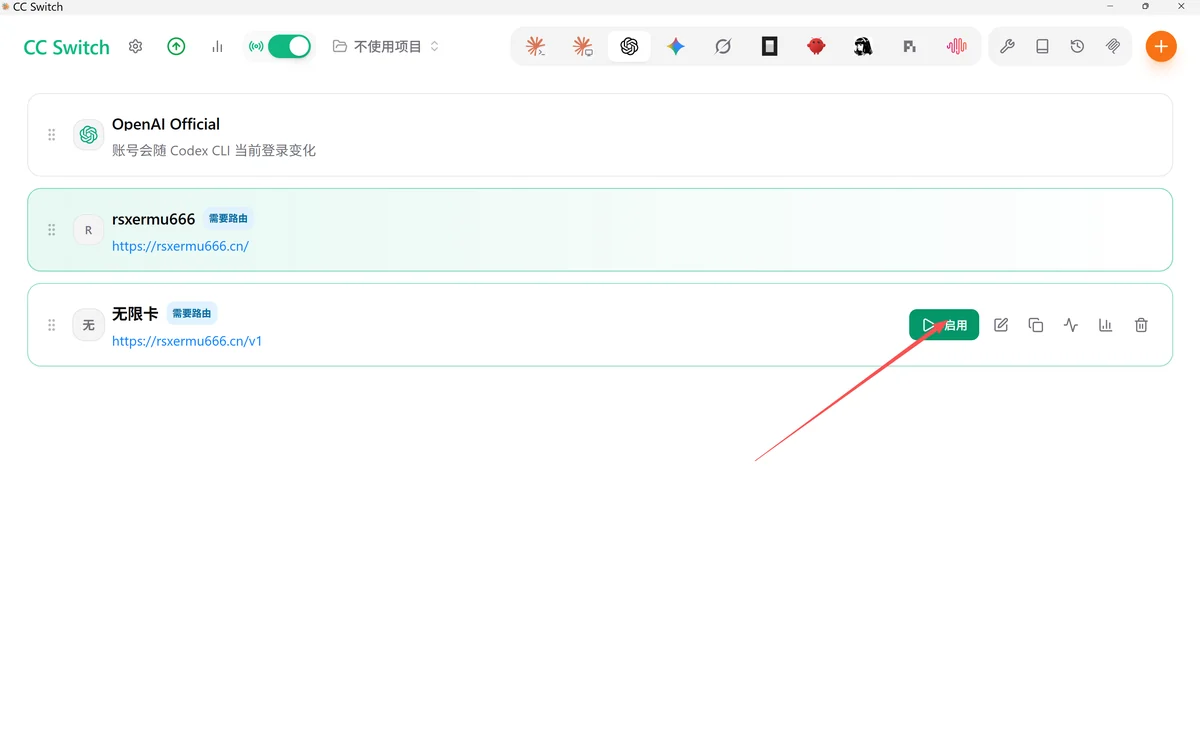
Task: Open the settings gear next to CC Switch
Action: pos(136,46)
